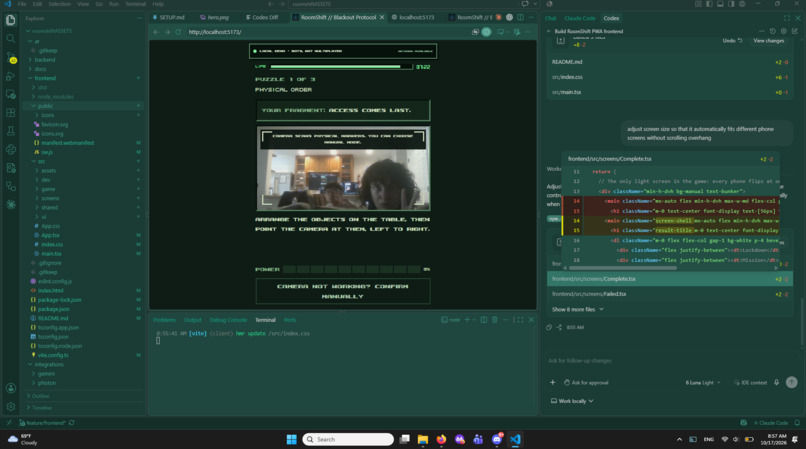Toggle secondary sidebar layout icon in title bar
This screenshot has width=806, height=449.
(731, 4)
